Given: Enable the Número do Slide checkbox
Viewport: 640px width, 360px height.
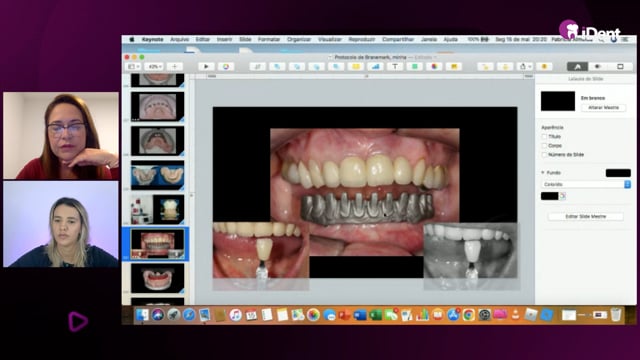Looking at the screenshot, I should [x=544, y=155].
